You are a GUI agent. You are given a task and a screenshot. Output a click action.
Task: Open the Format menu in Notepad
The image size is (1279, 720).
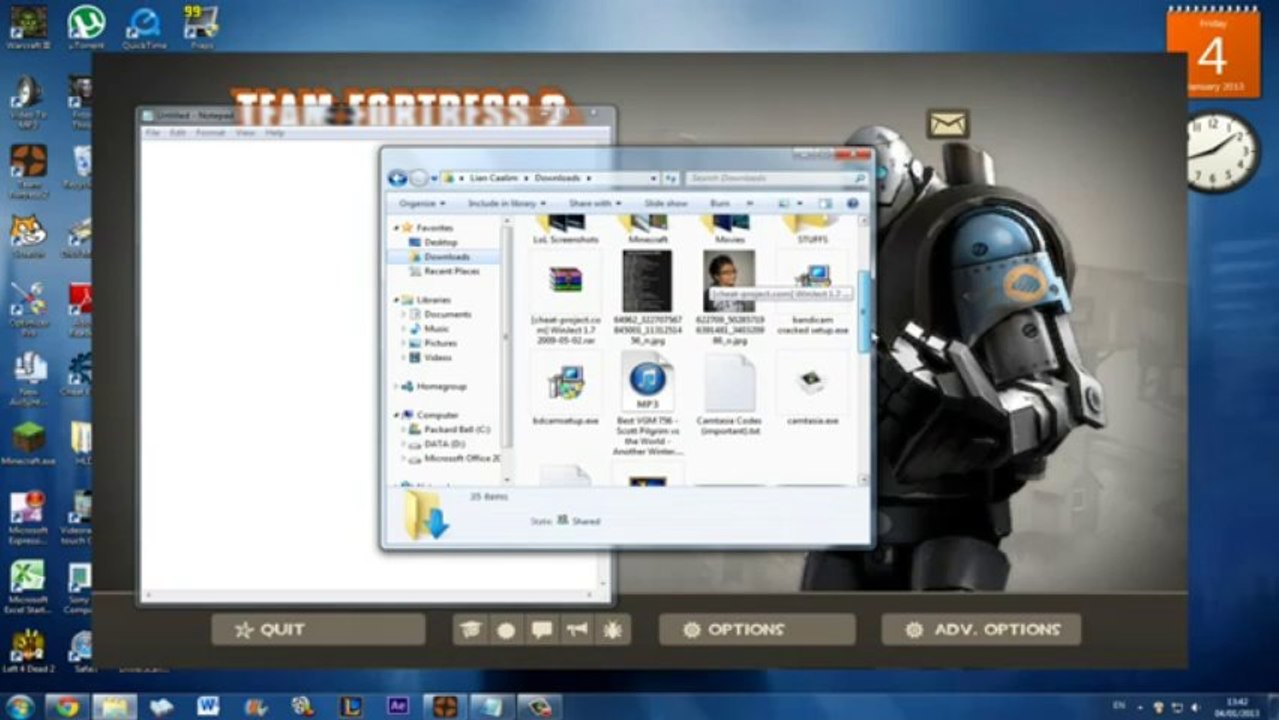point(210,133)
